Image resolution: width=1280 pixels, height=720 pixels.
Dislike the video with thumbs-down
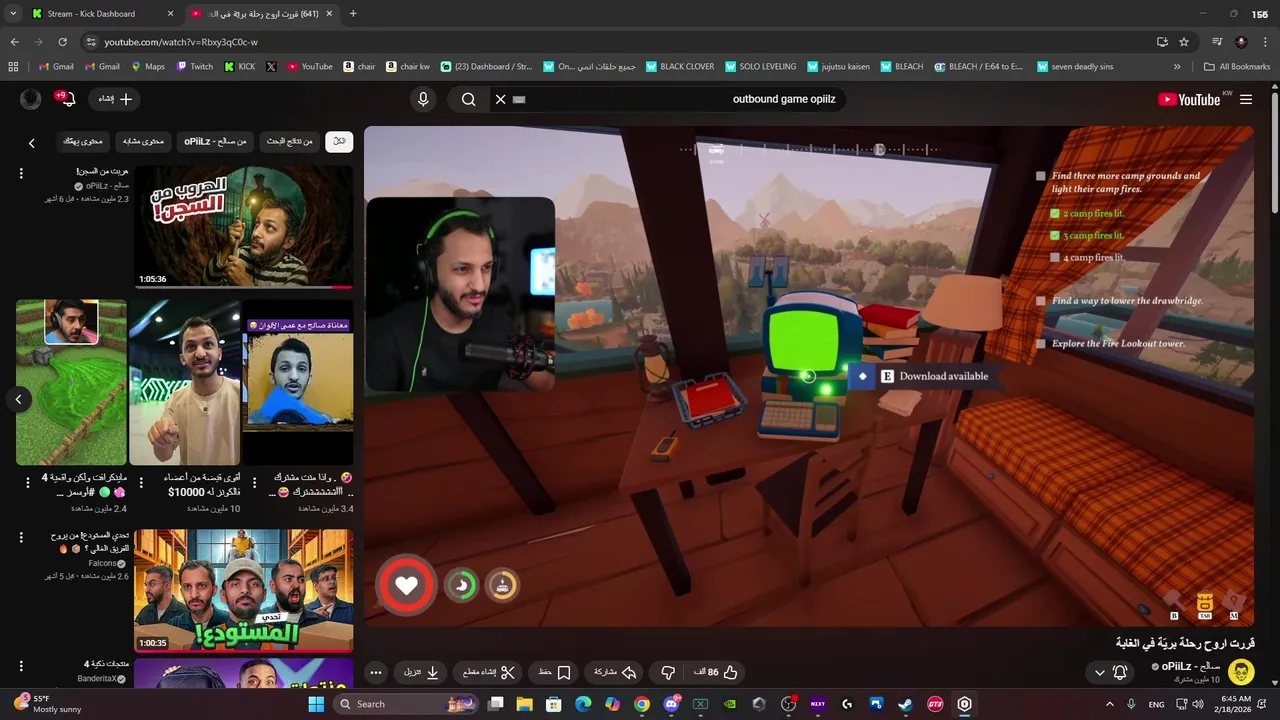pyautogui.click(x=668, y=672)
